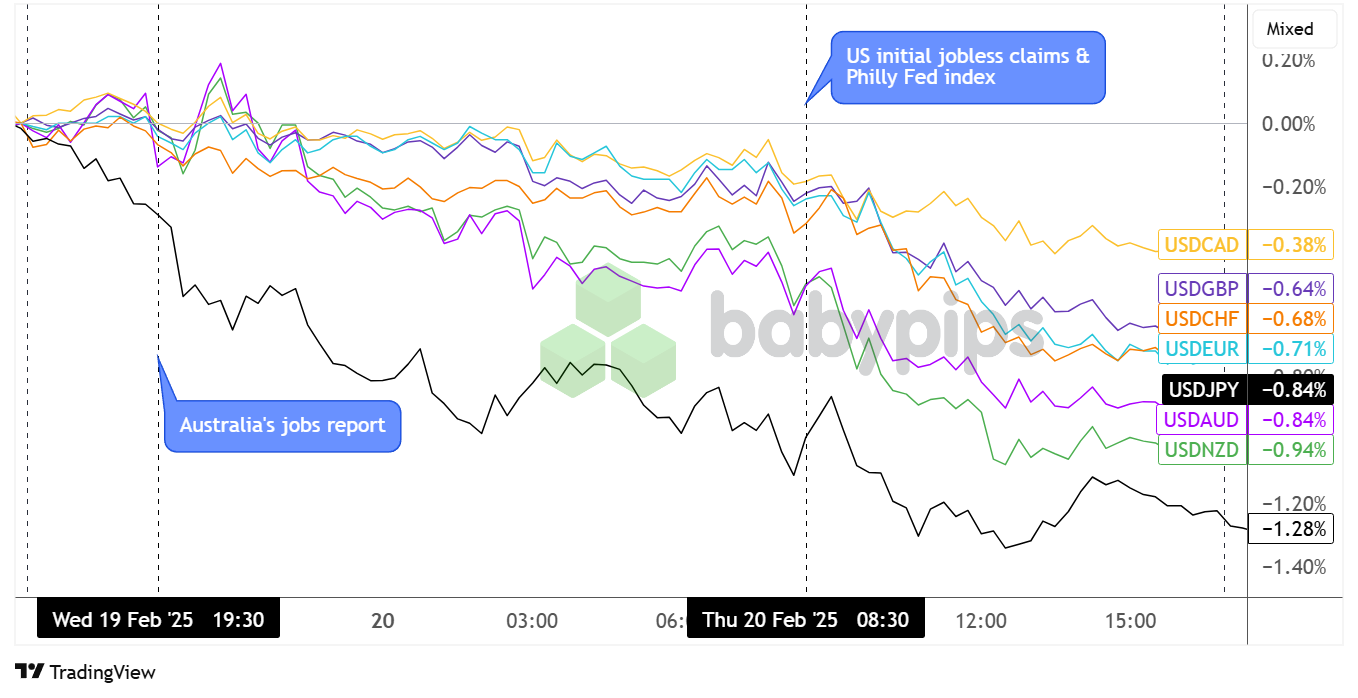Viewport: 1358px width, 698px height.
Task: Click the USDCAD -0.38% value tag
Action: 1293,245
